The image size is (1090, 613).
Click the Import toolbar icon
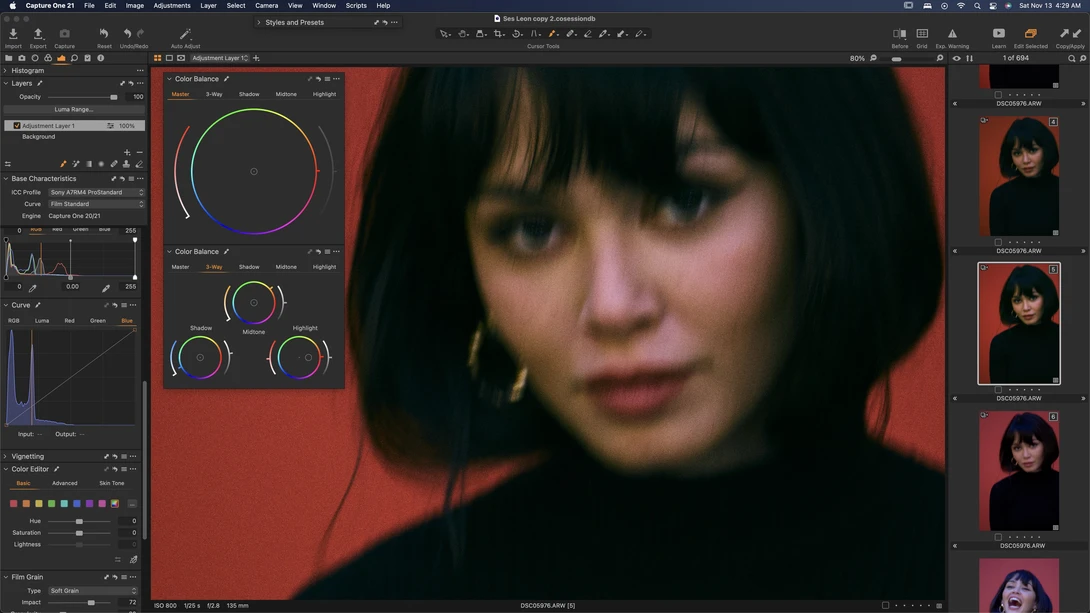(x=13, y=33)
